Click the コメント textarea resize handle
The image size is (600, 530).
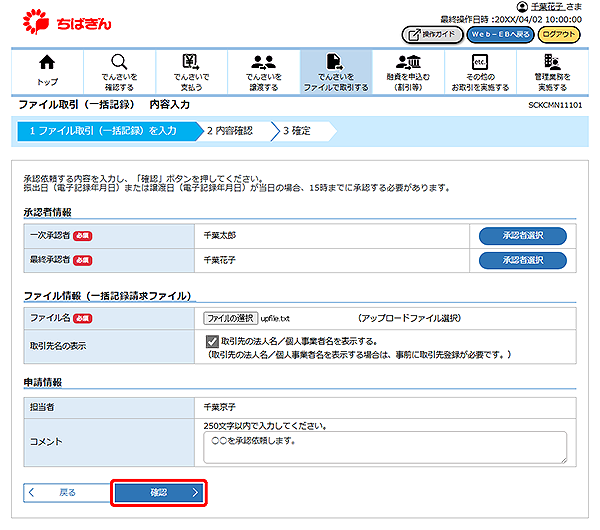tap(564, 460)
